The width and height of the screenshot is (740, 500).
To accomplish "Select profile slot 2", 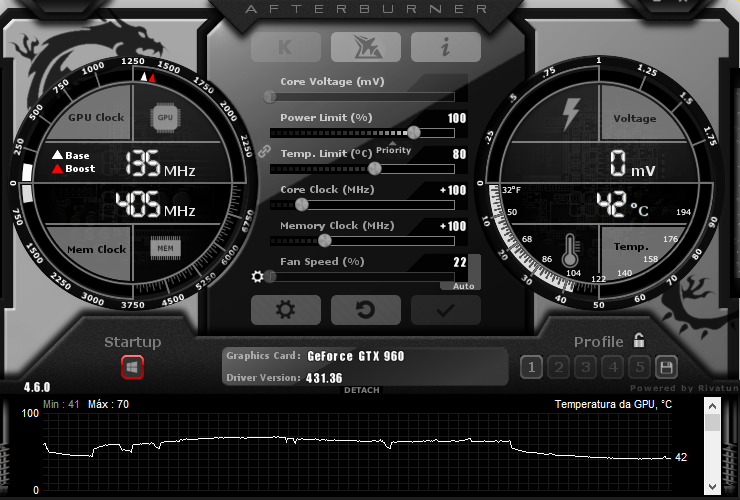I will (x=559, y=367).
